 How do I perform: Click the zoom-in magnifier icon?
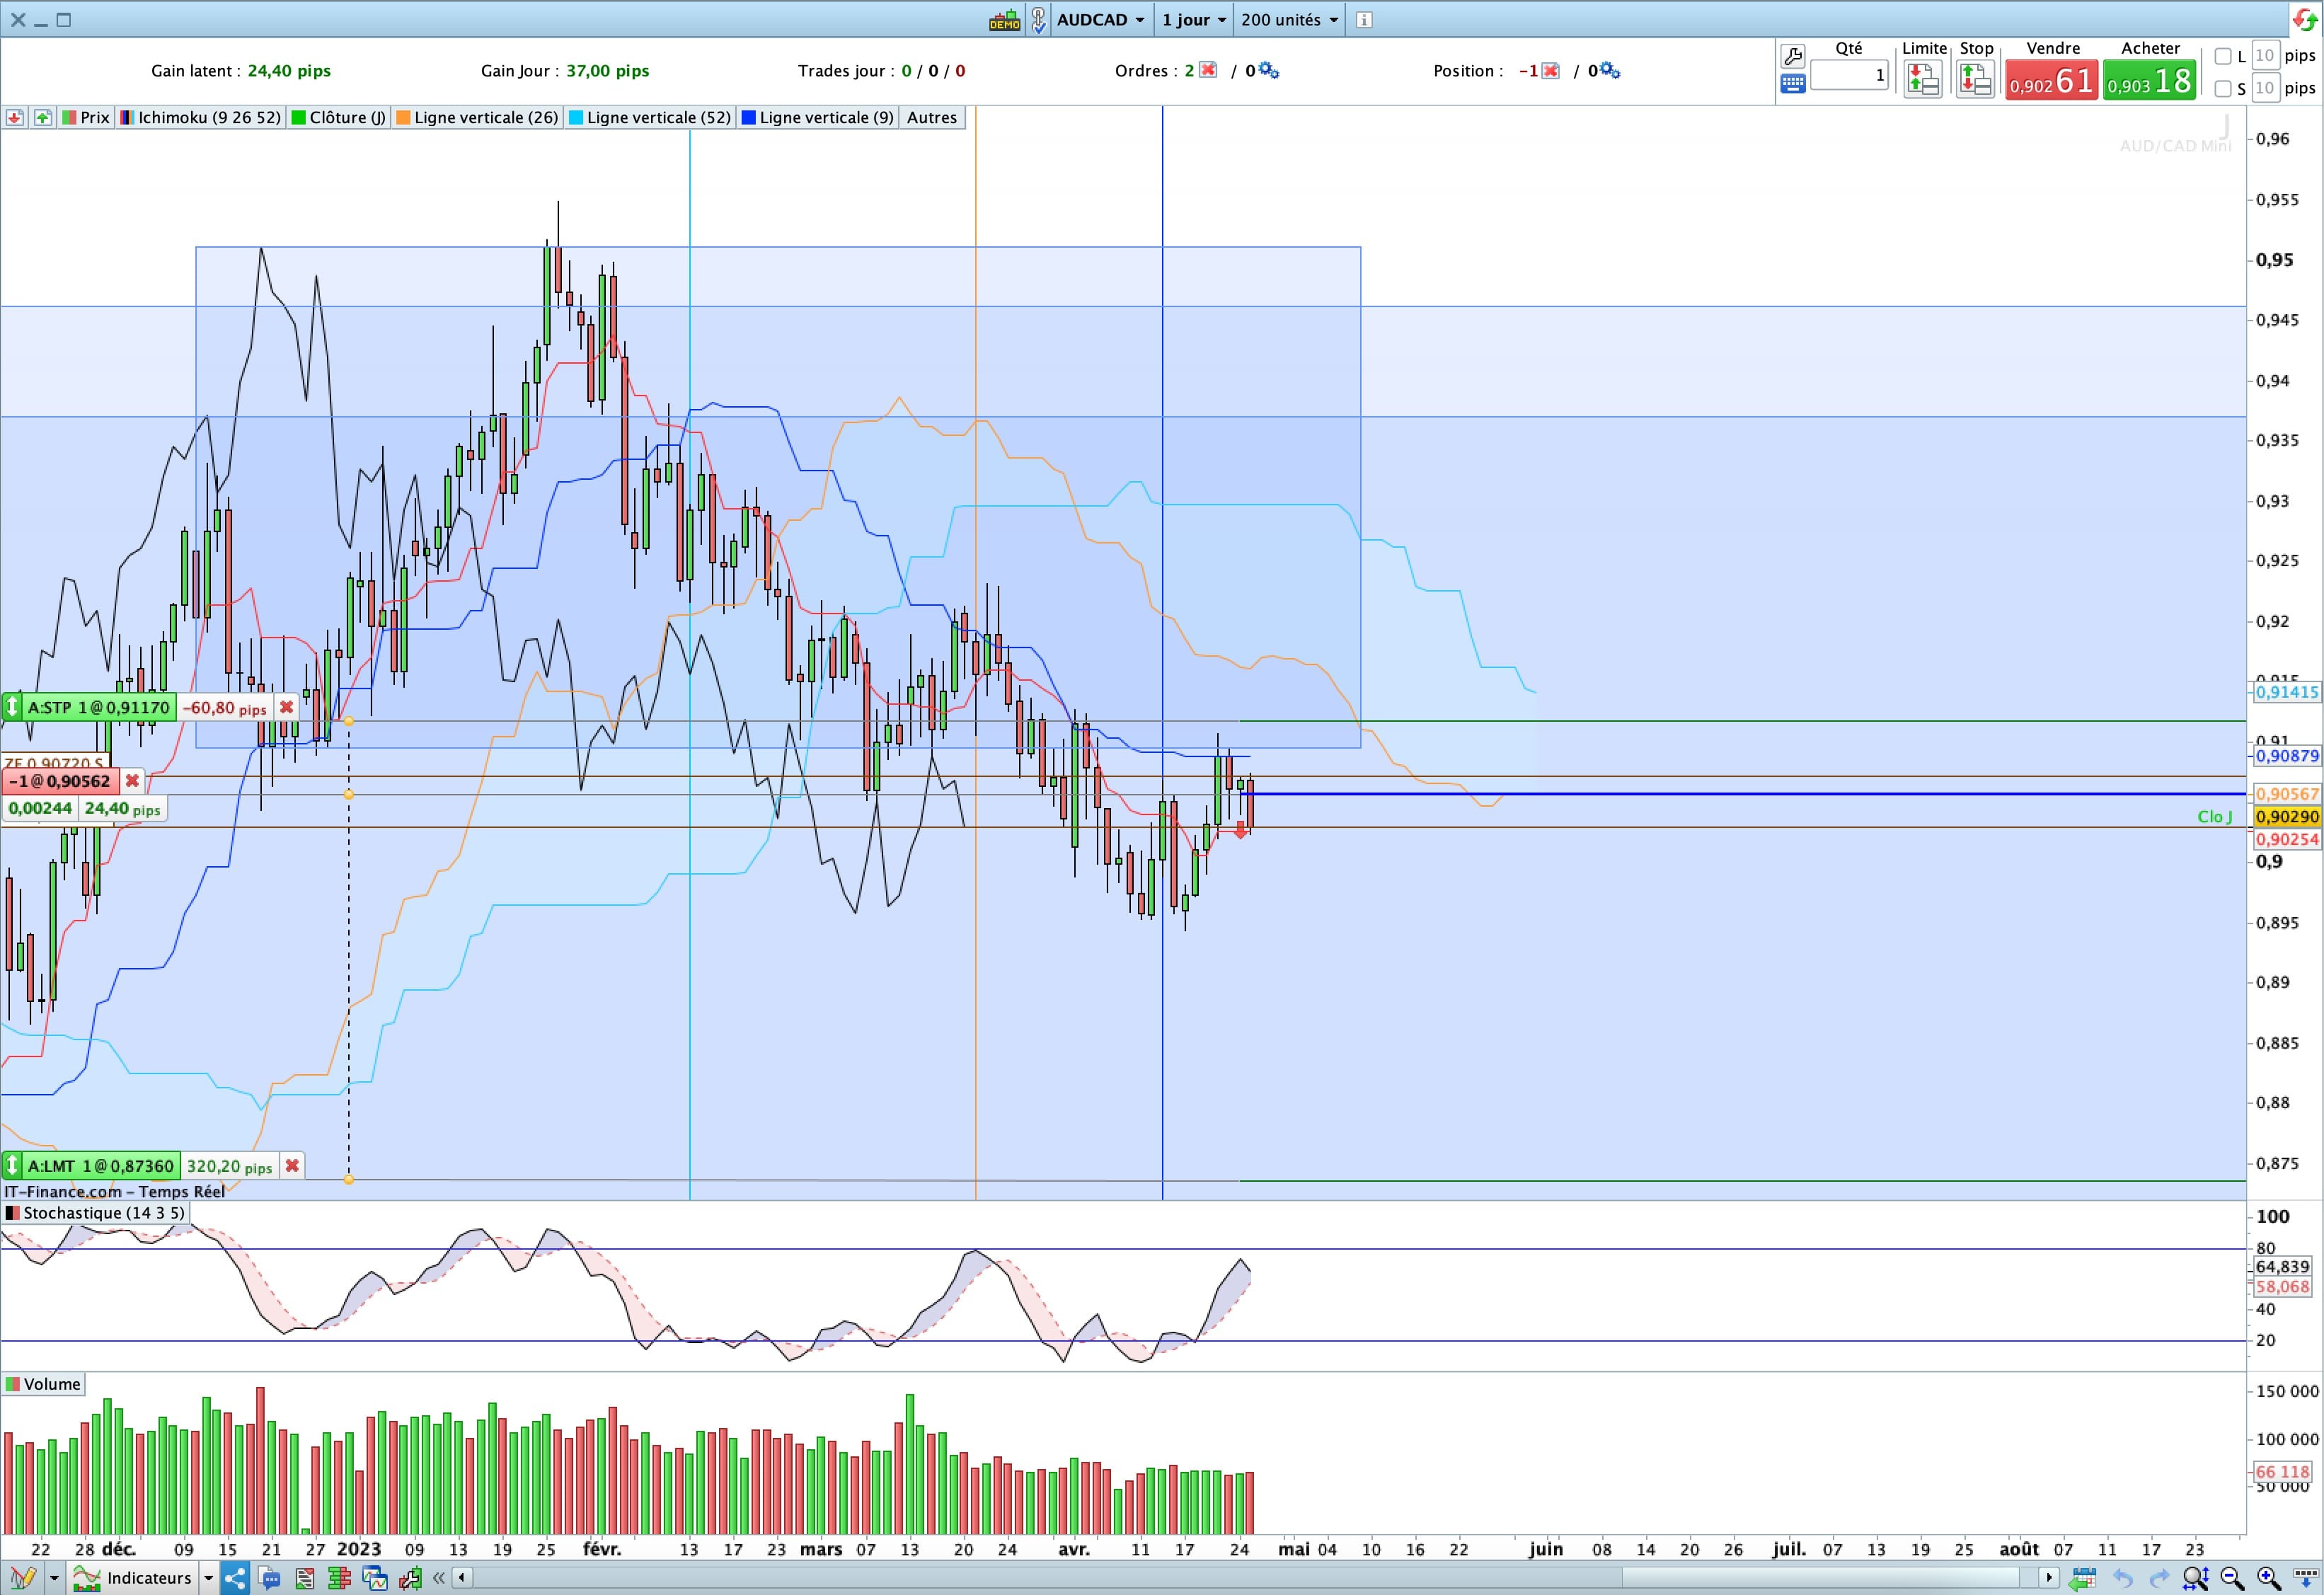coord(2269,1579)
